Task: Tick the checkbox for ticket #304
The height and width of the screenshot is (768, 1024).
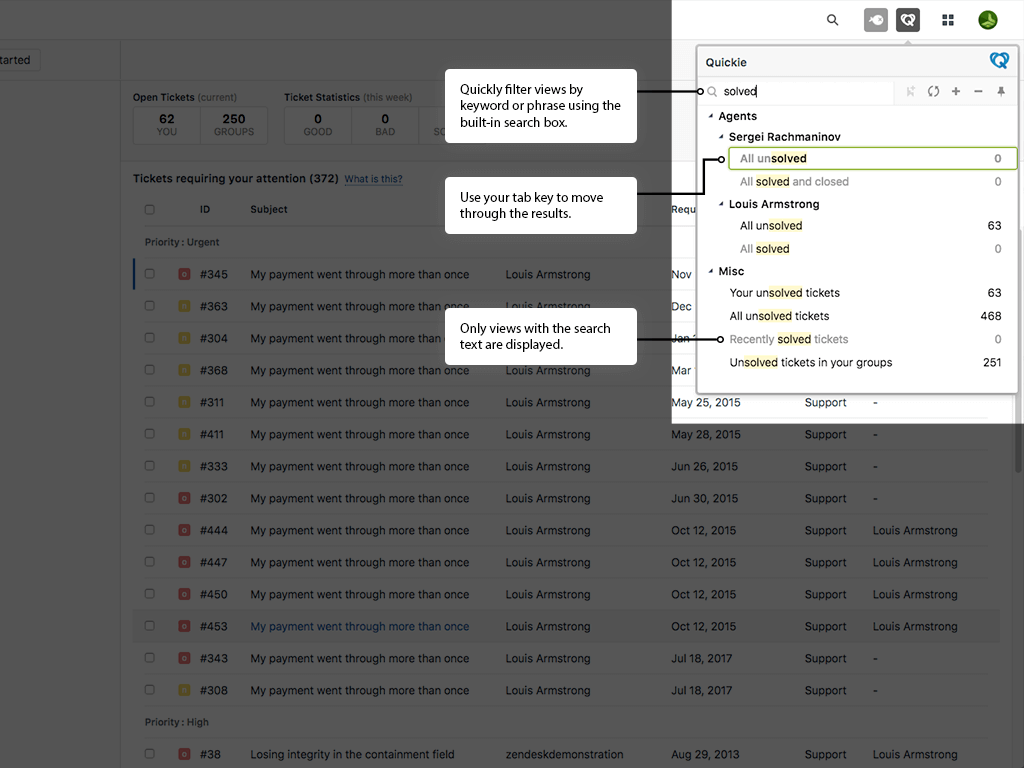Action: [150, 338]
